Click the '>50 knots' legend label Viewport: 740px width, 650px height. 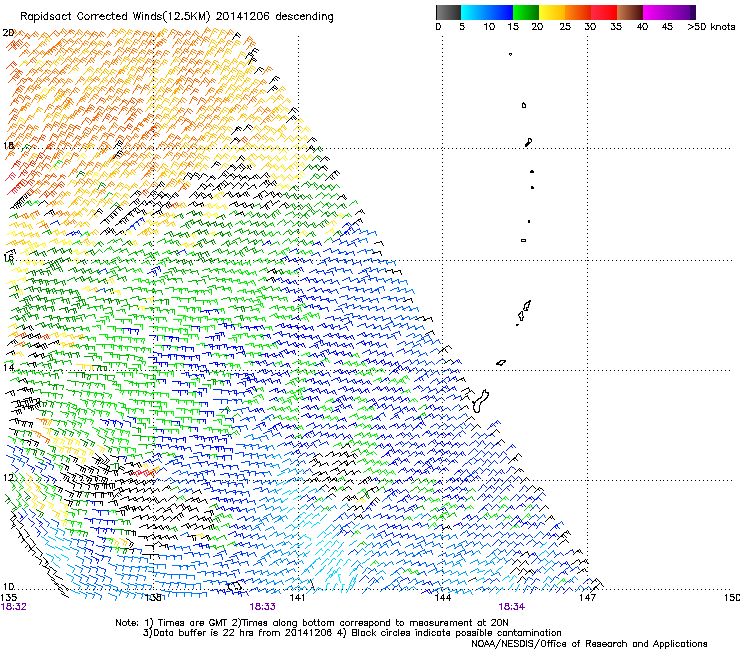click(x=711, y=27)
